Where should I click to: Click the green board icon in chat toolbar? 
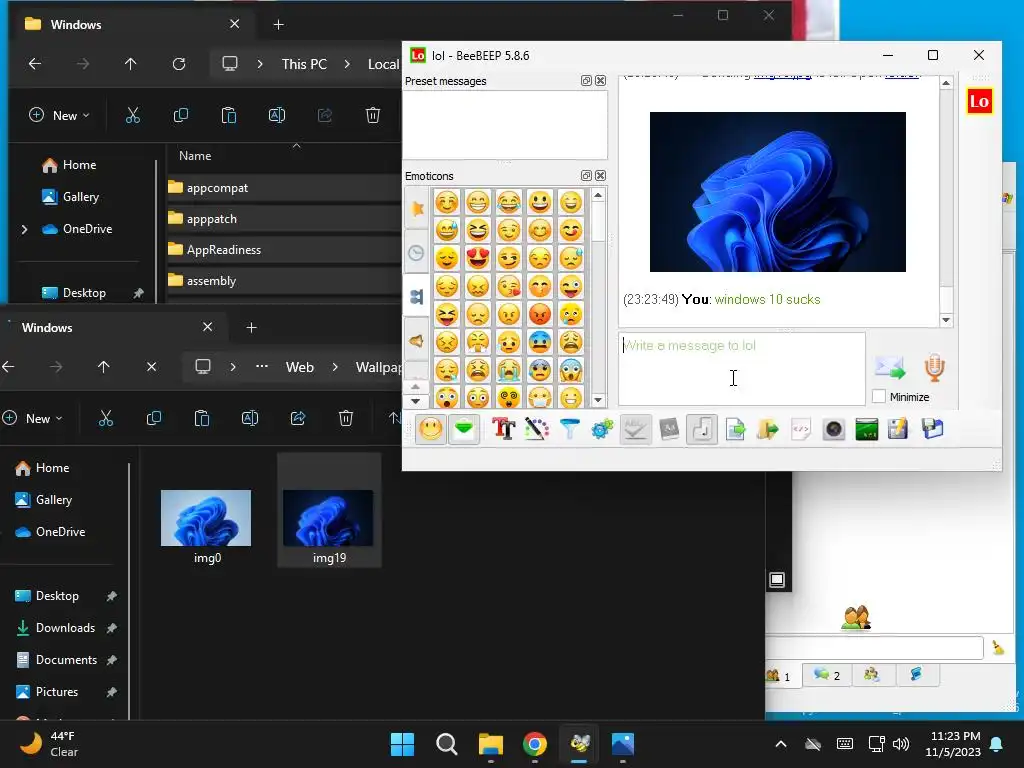pyautogui.click(x=867, y=429)
